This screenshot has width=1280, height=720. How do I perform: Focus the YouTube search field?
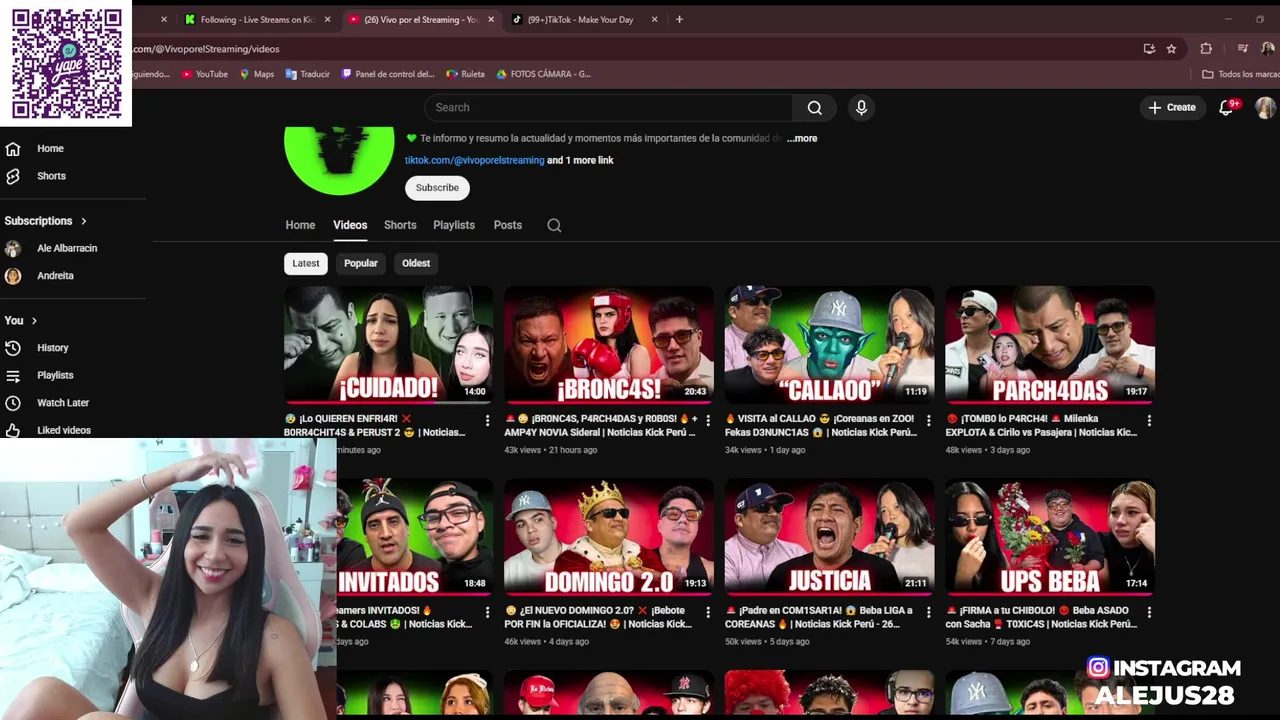coord(608,108)
